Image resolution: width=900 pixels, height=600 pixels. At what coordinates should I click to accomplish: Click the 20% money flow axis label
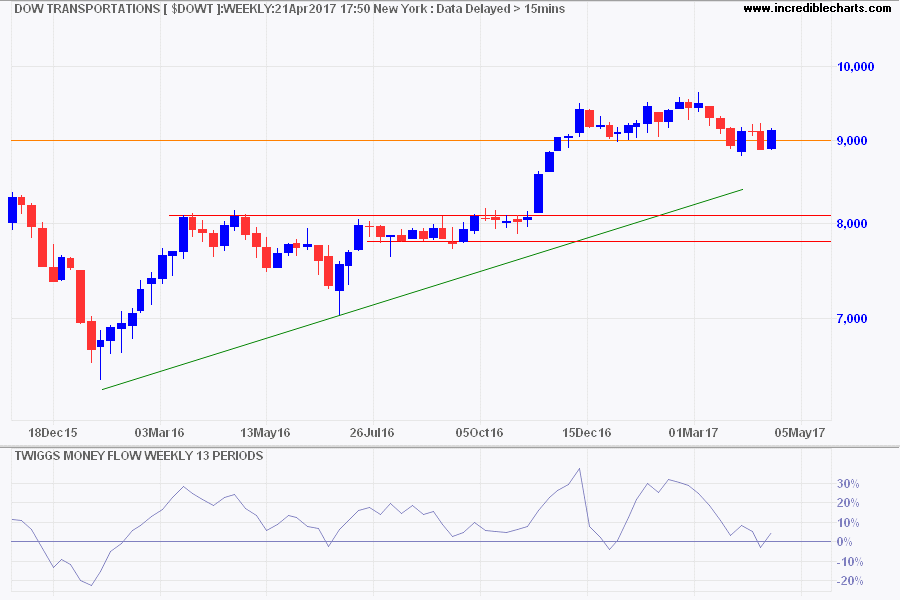click(848, 503)
